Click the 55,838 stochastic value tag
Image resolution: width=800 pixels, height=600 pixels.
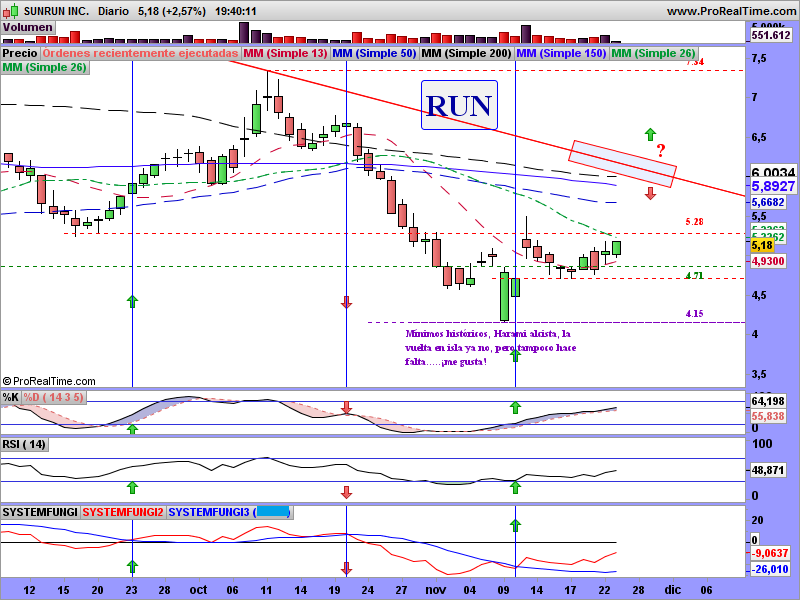pos(767,416)
